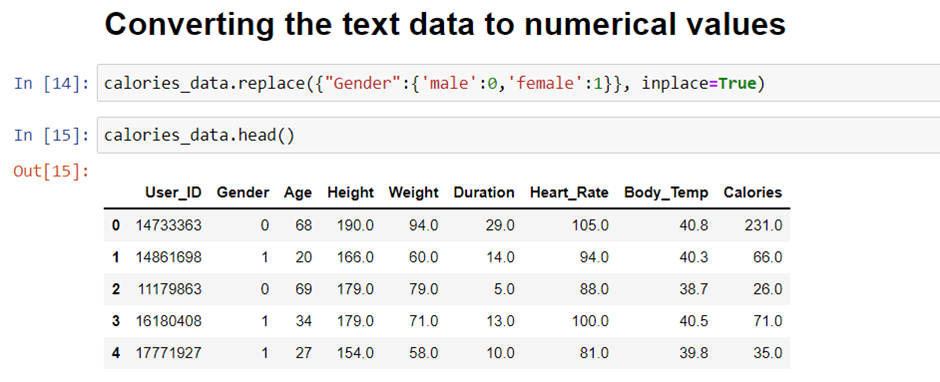Screen dimensions: 940x382
Task: Click the Duration column header
Action: pos(484,192)
